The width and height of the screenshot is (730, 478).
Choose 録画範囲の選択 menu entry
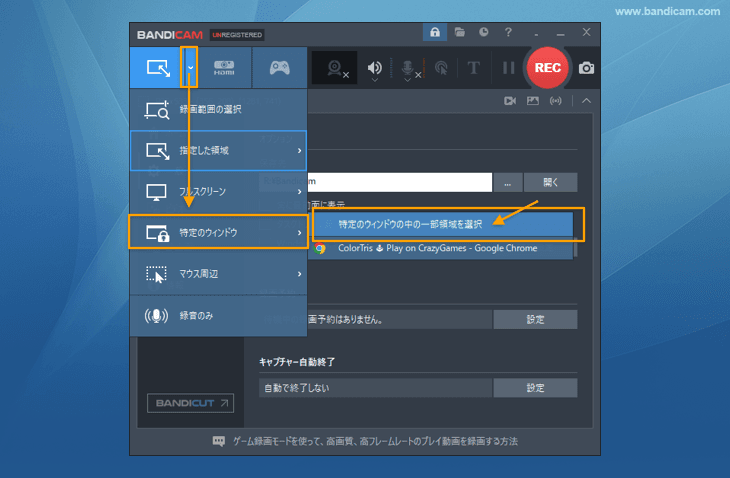coord(218,110)
